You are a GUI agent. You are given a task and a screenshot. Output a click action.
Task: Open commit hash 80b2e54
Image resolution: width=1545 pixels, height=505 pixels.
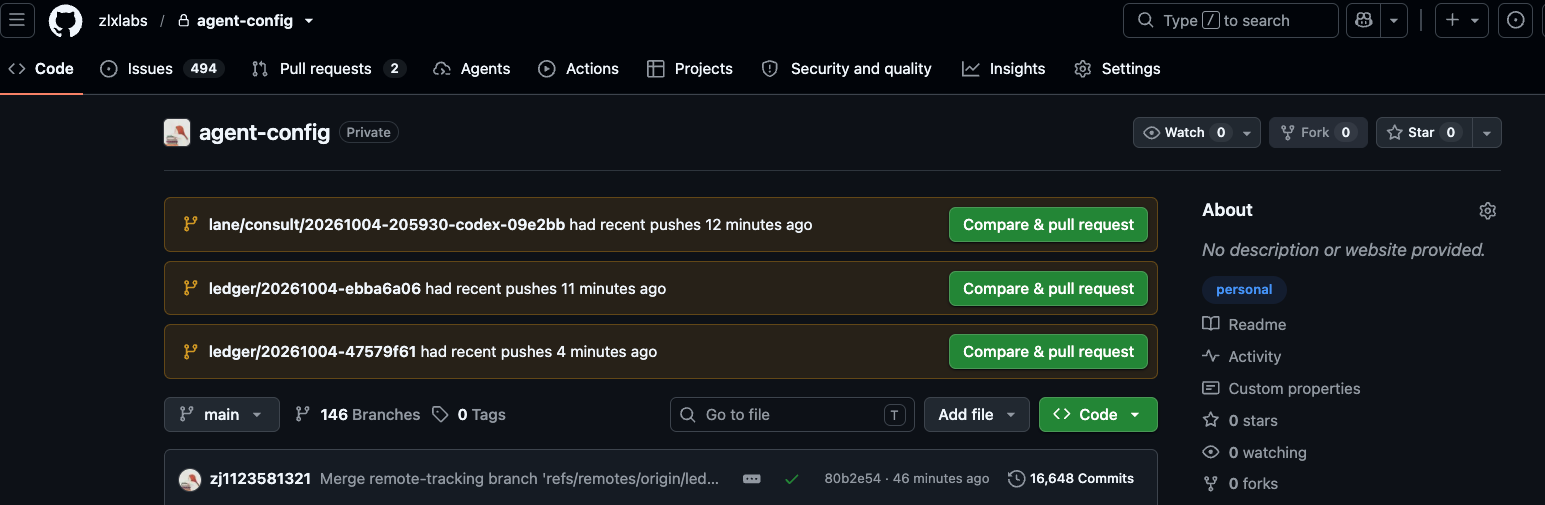point(852,479)
